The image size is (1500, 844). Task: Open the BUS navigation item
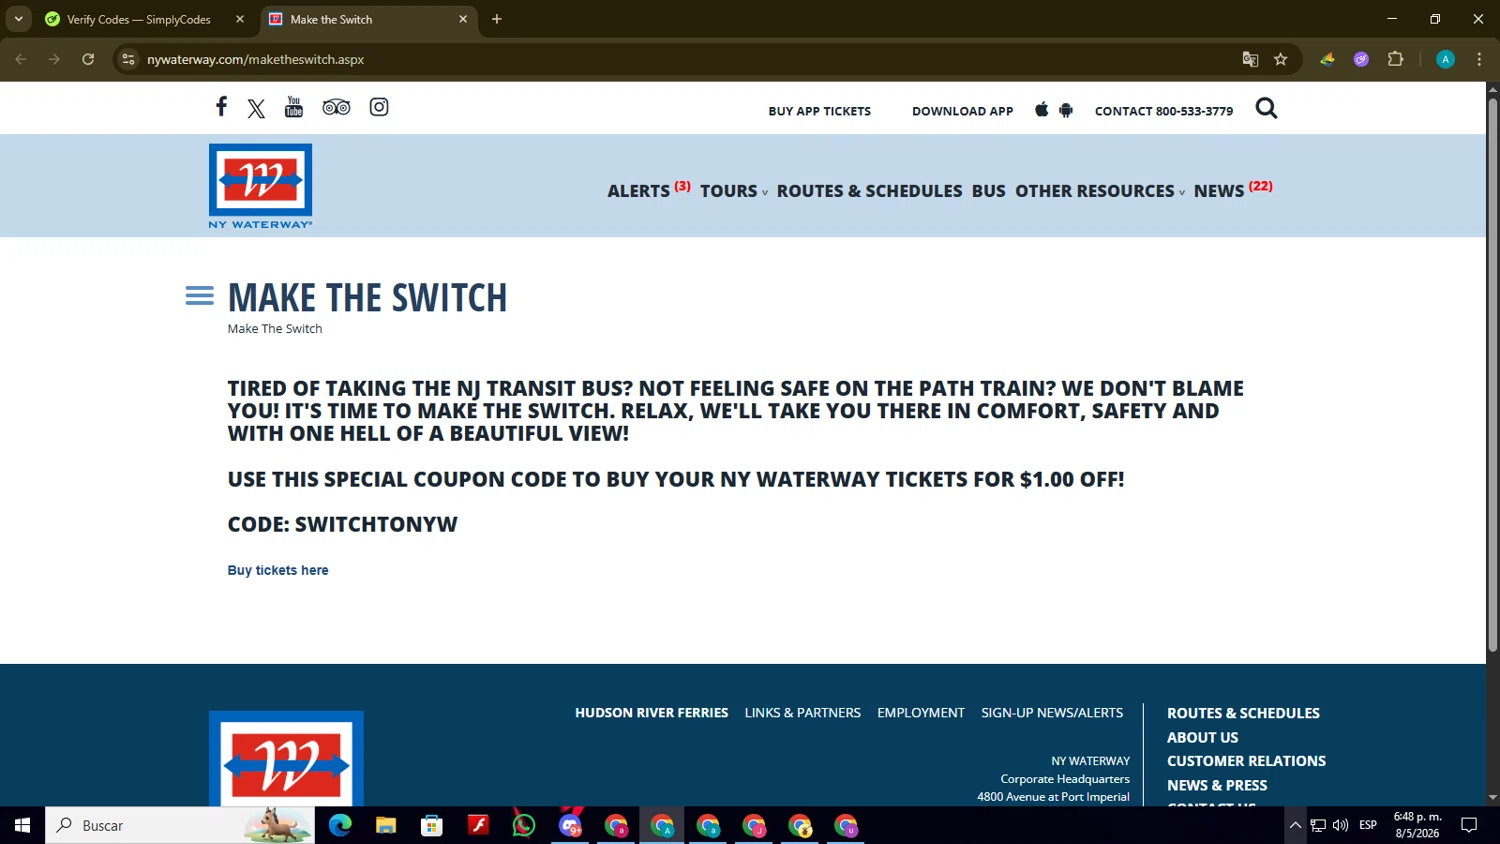pyautogui.click(x=988, y=191)
